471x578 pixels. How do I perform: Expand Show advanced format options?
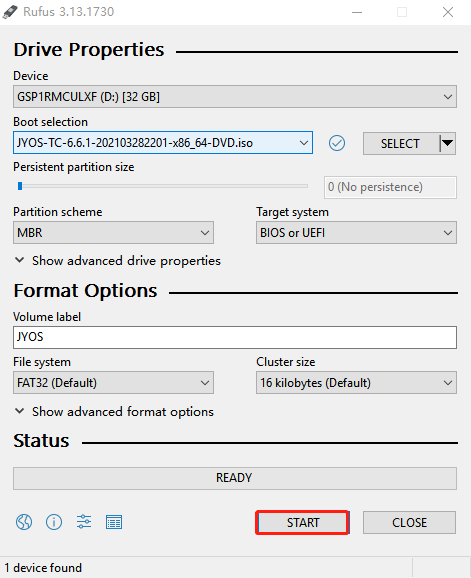pos(114,411)
